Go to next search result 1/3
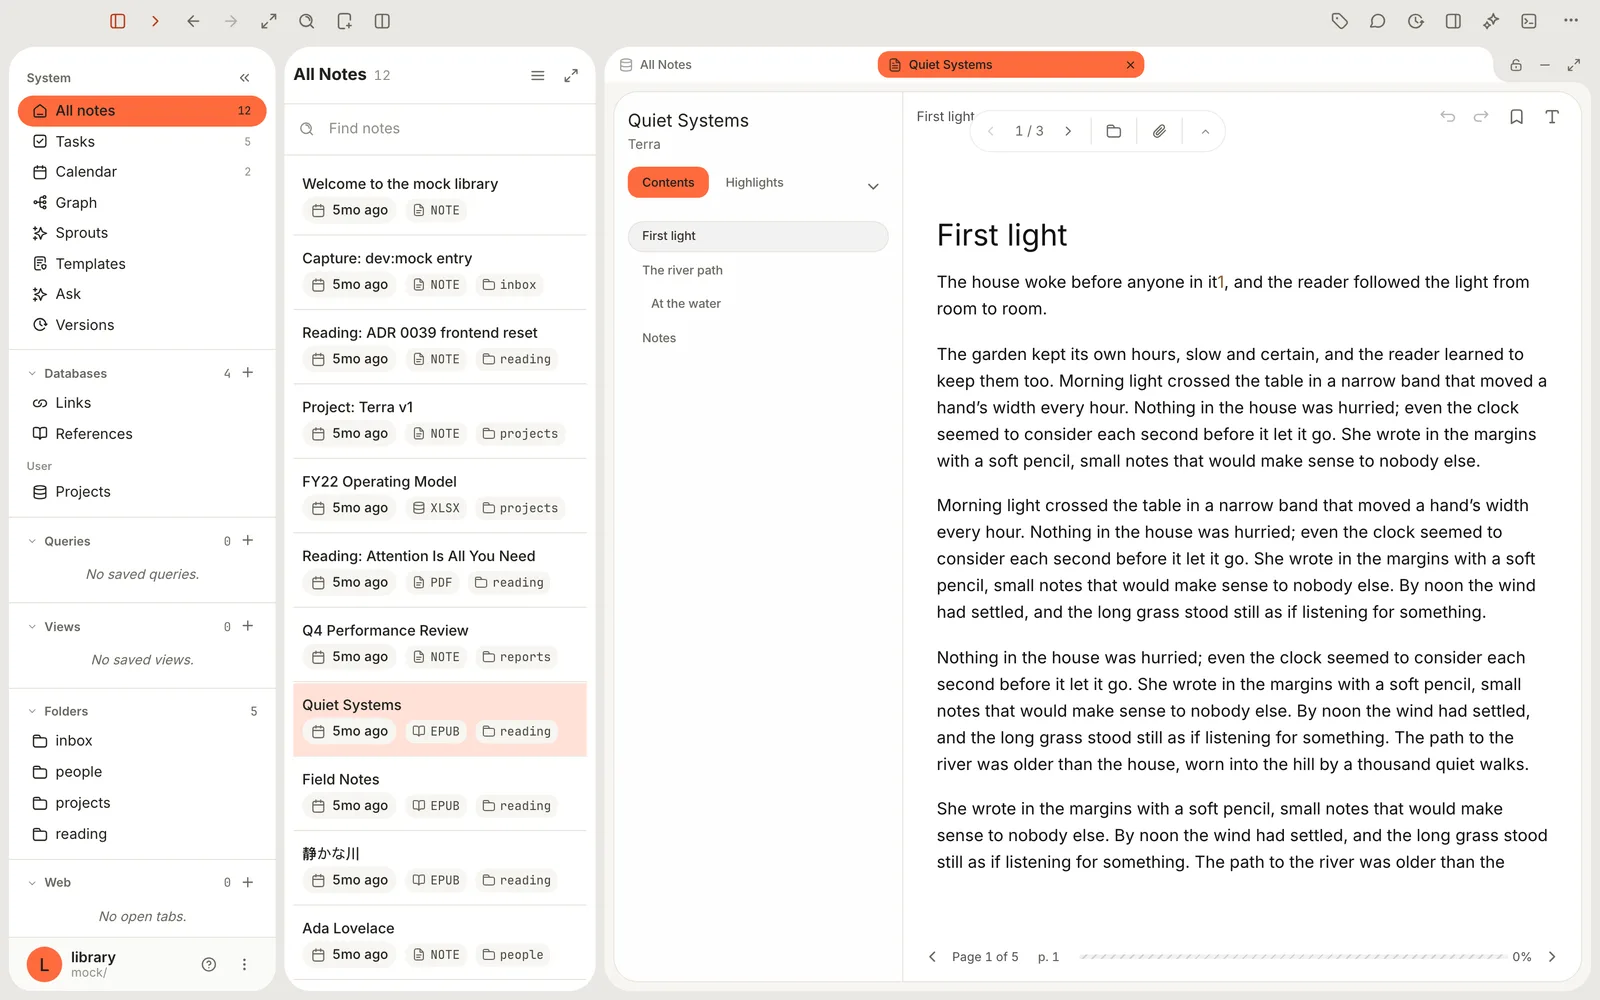 click(1068, 131)
